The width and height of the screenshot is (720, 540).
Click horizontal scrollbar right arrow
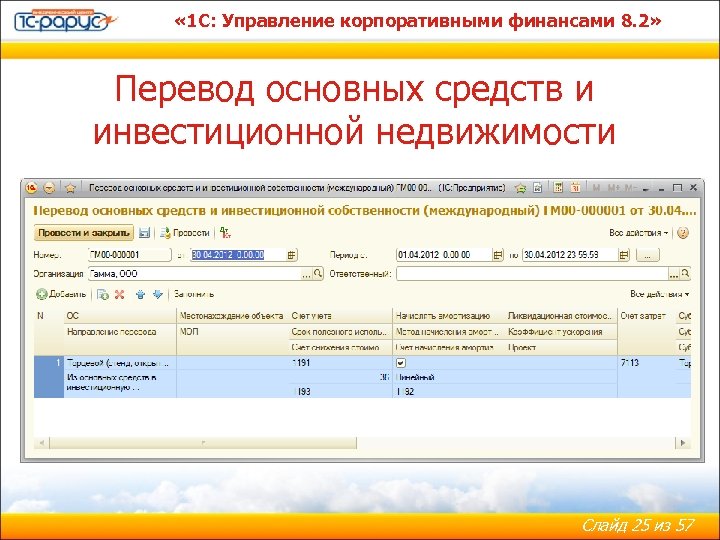coord(683,443)
